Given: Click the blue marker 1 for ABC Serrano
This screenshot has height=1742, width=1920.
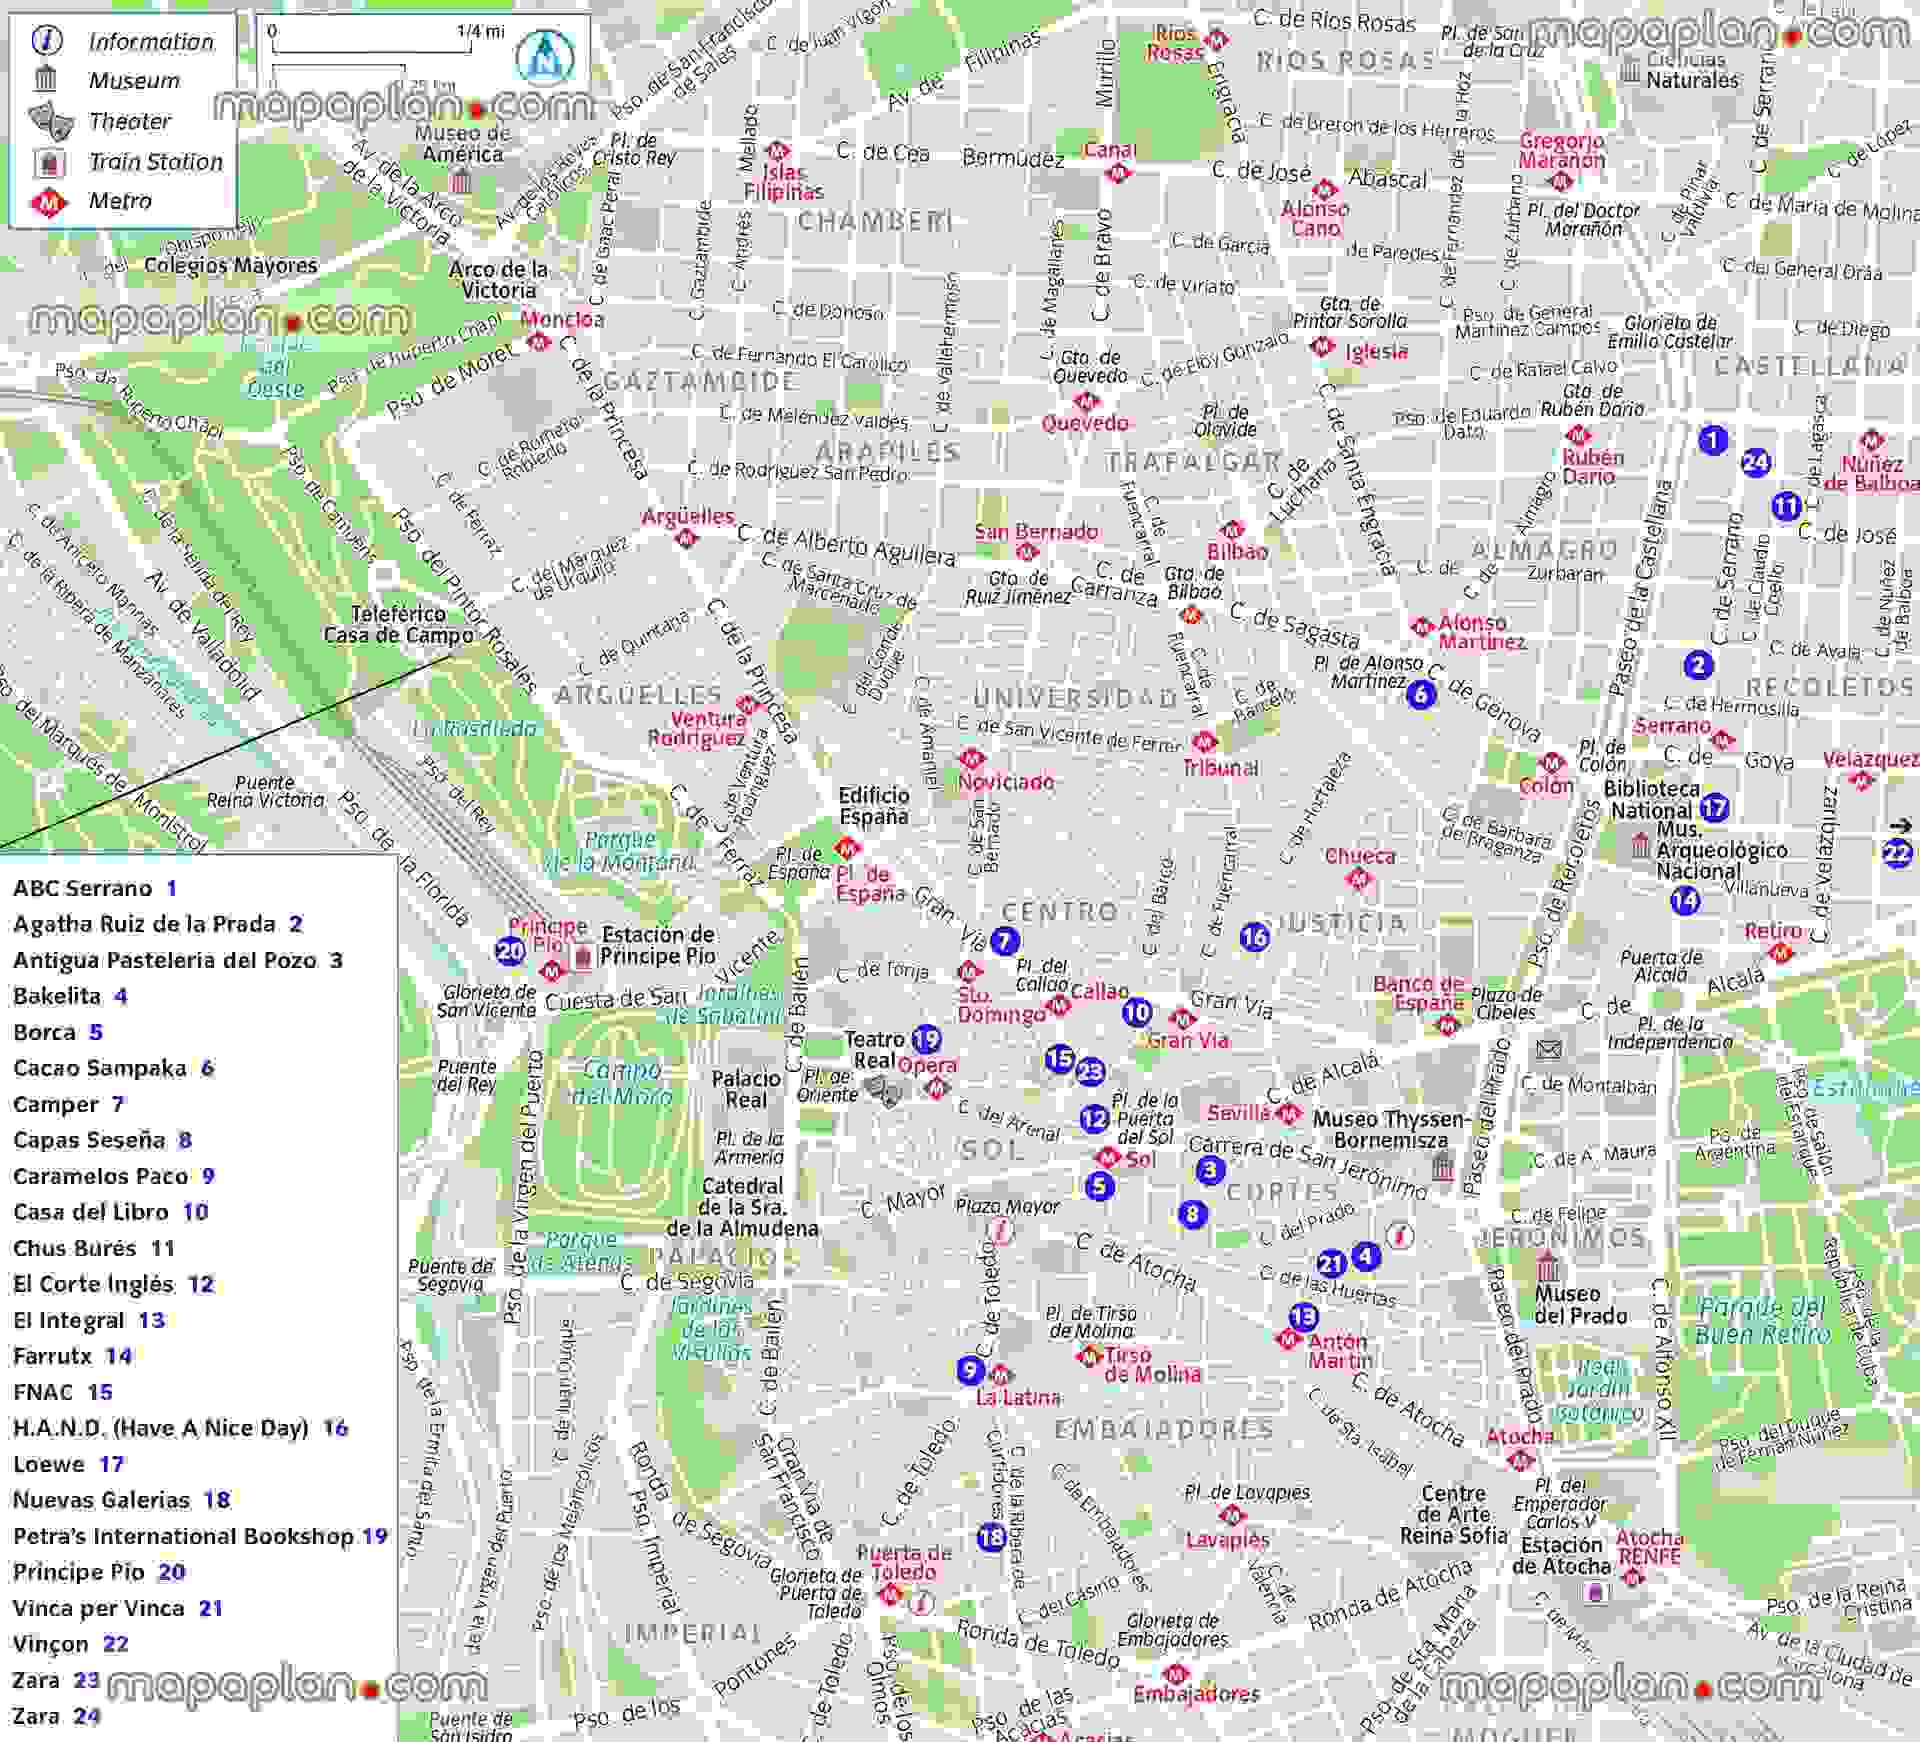Looking at the screenshot, I should click(x=1713, y=440).
